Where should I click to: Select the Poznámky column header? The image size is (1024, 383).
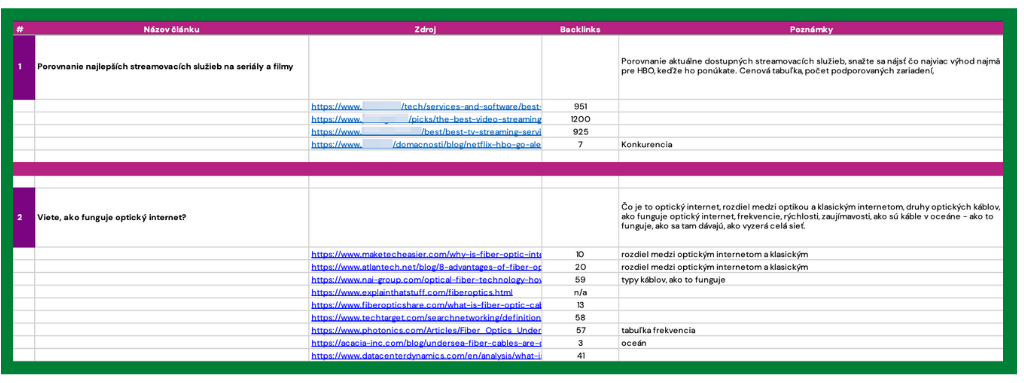(x=810, y=29)
